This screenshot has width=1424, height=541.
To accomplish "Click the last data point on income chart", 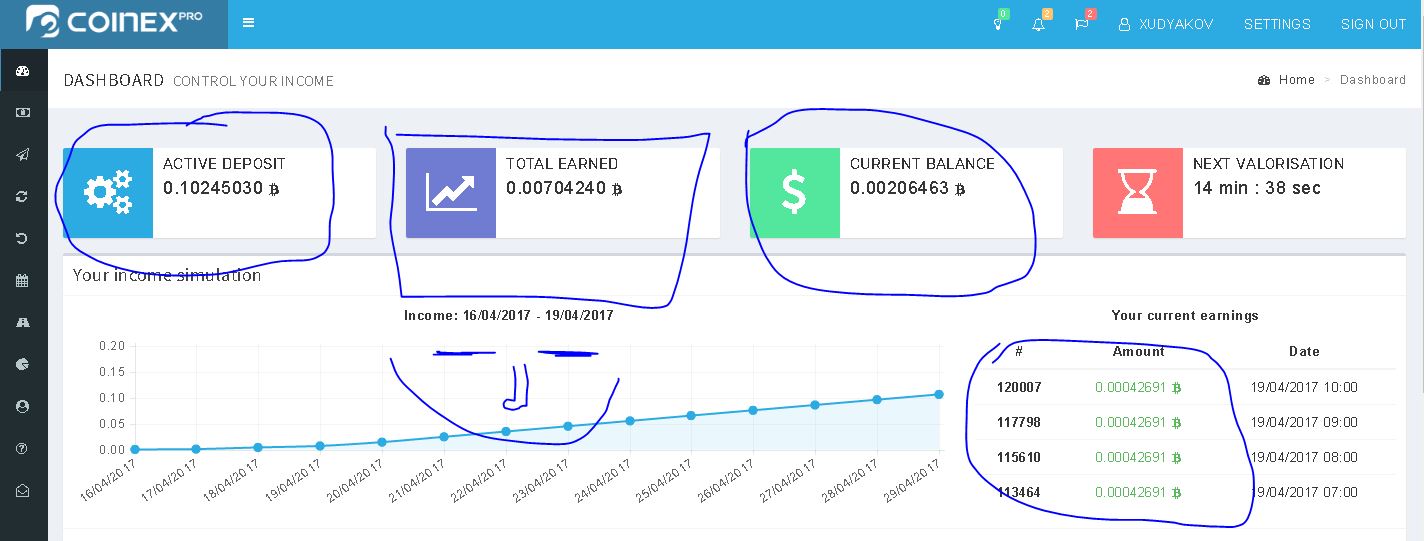I will click(939, 394).
